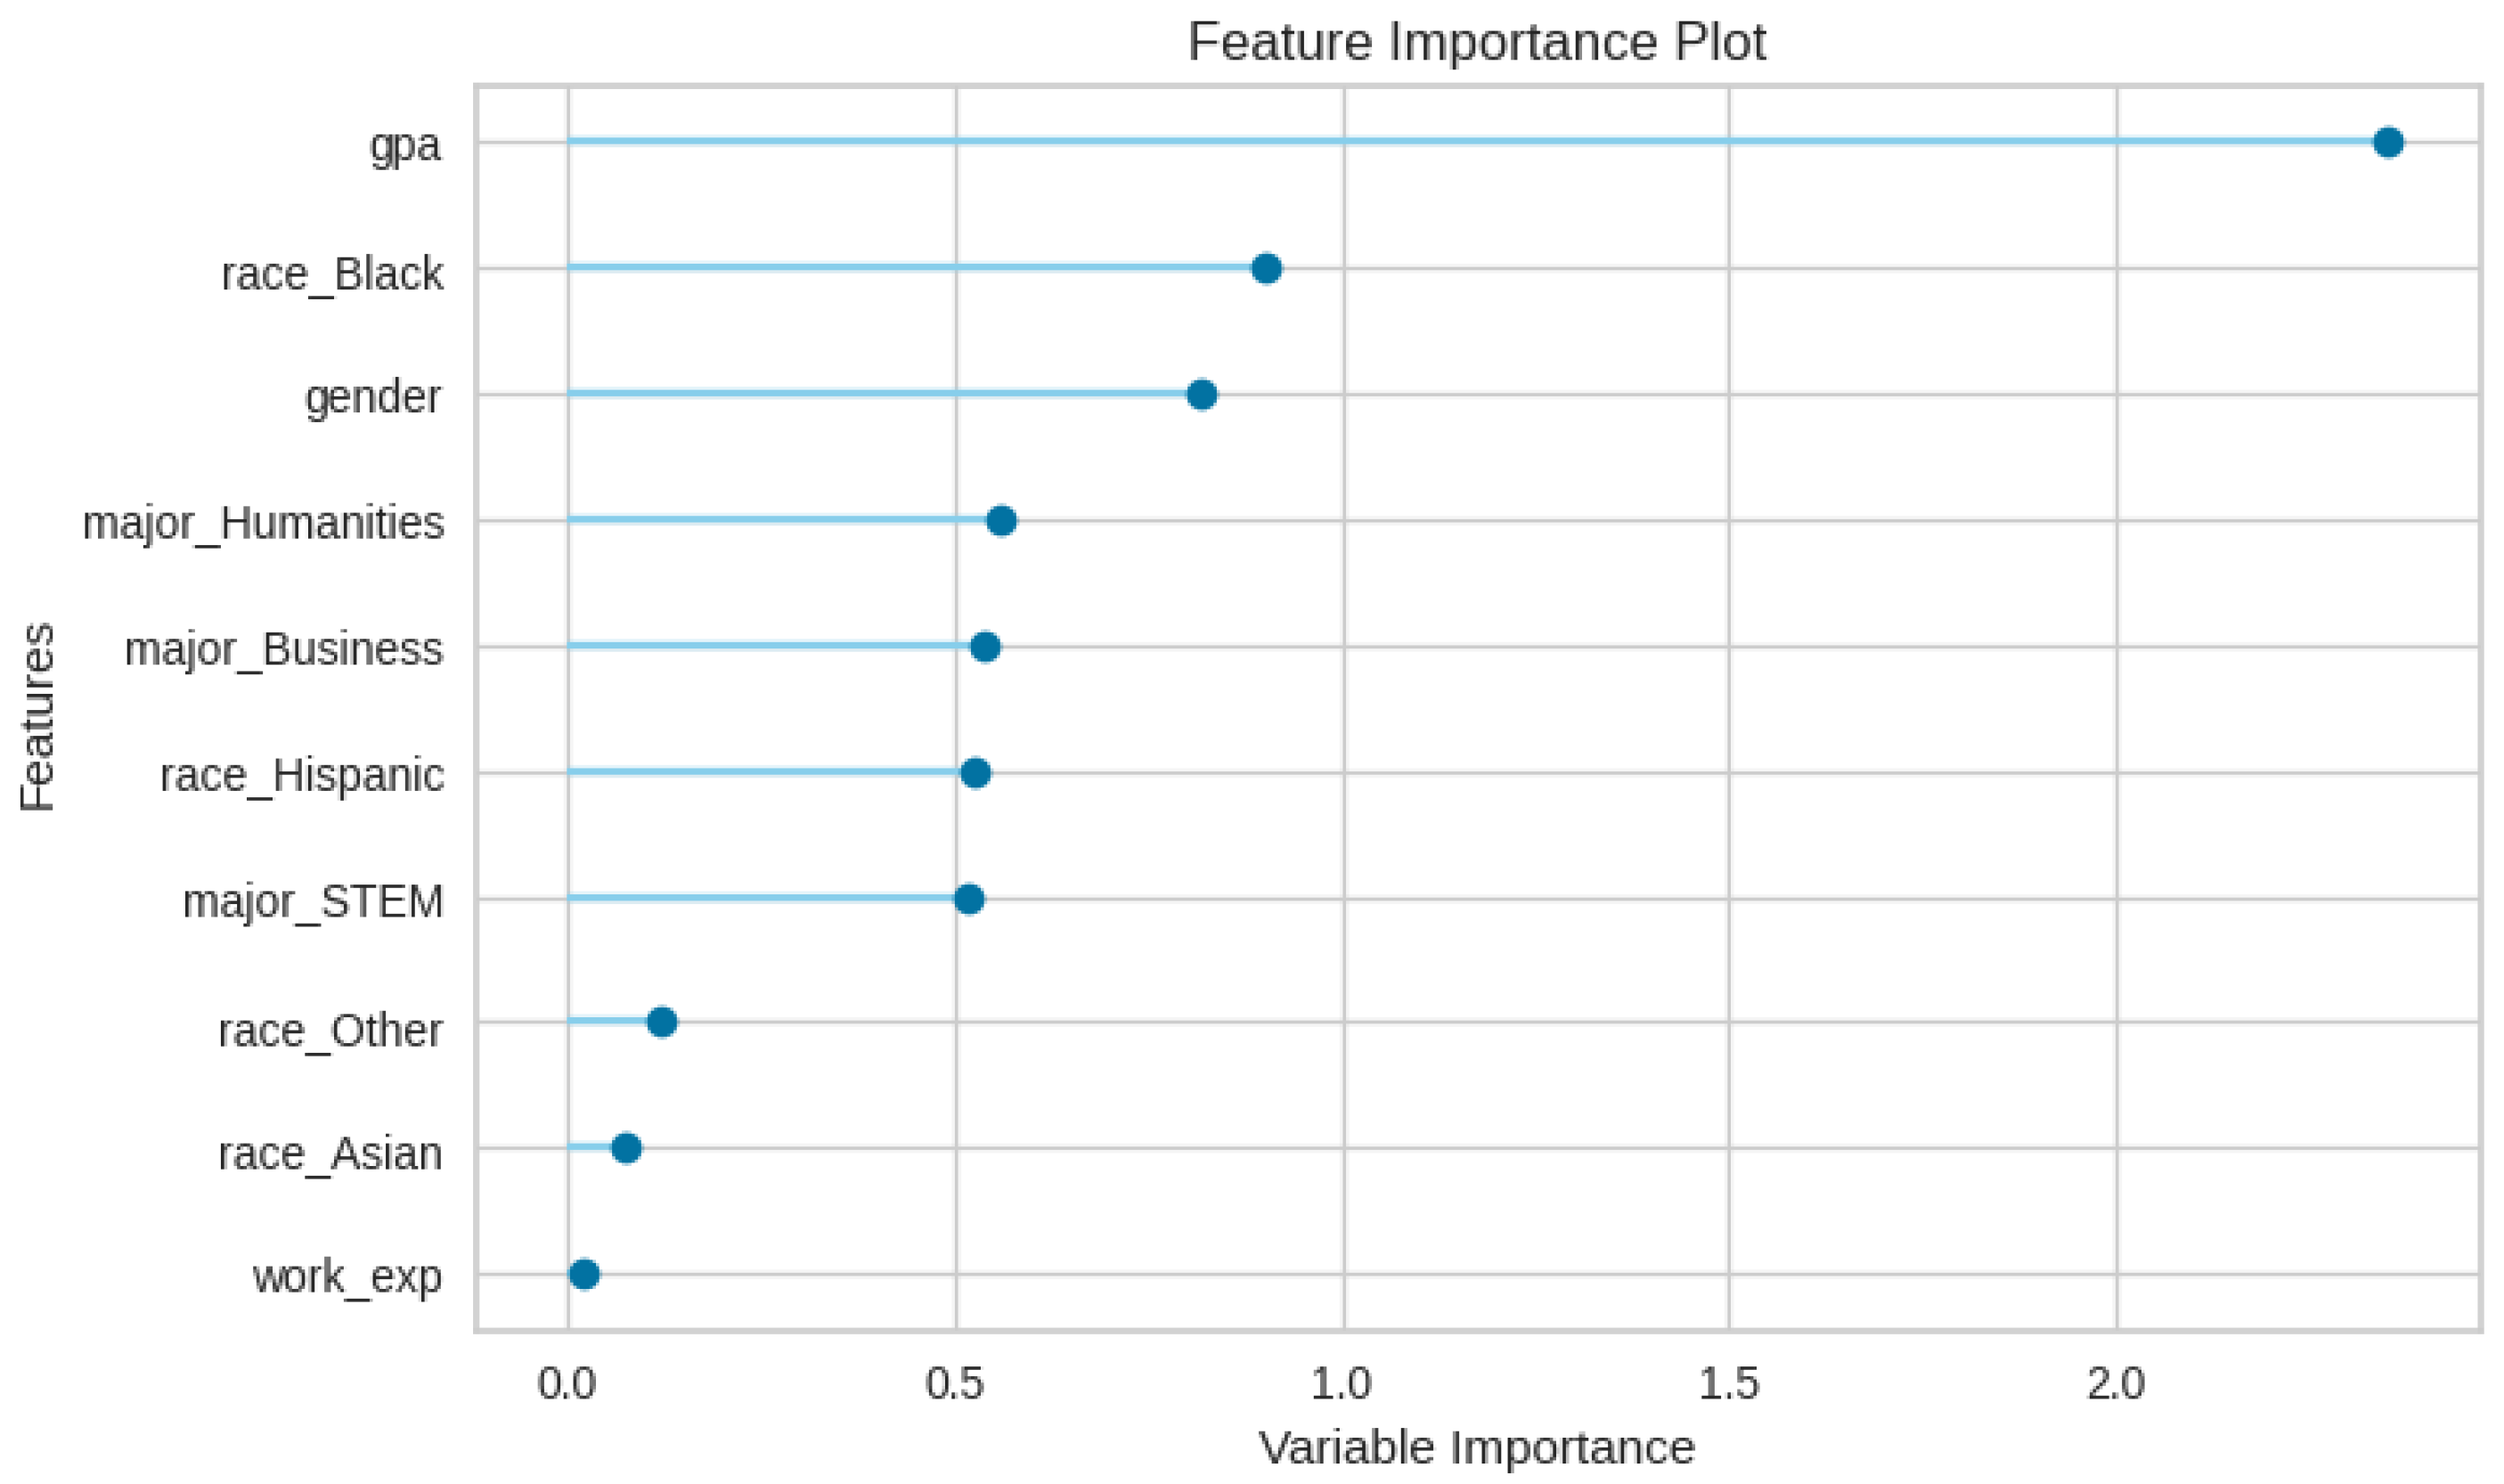Click the race_Hispanic data point marker
This screenshot has width=2504, height=1484.
[x=975, y=773]
